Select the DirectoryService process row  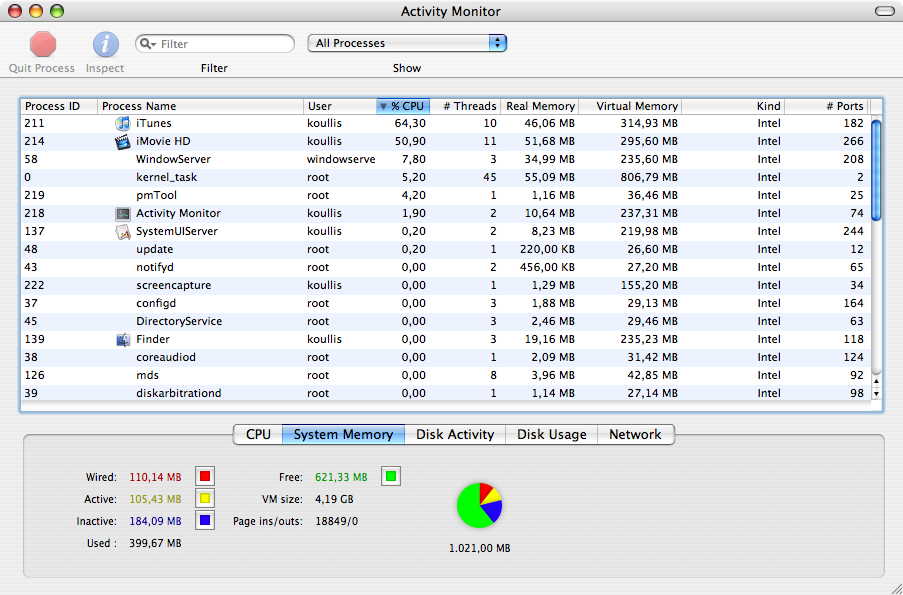445,321
